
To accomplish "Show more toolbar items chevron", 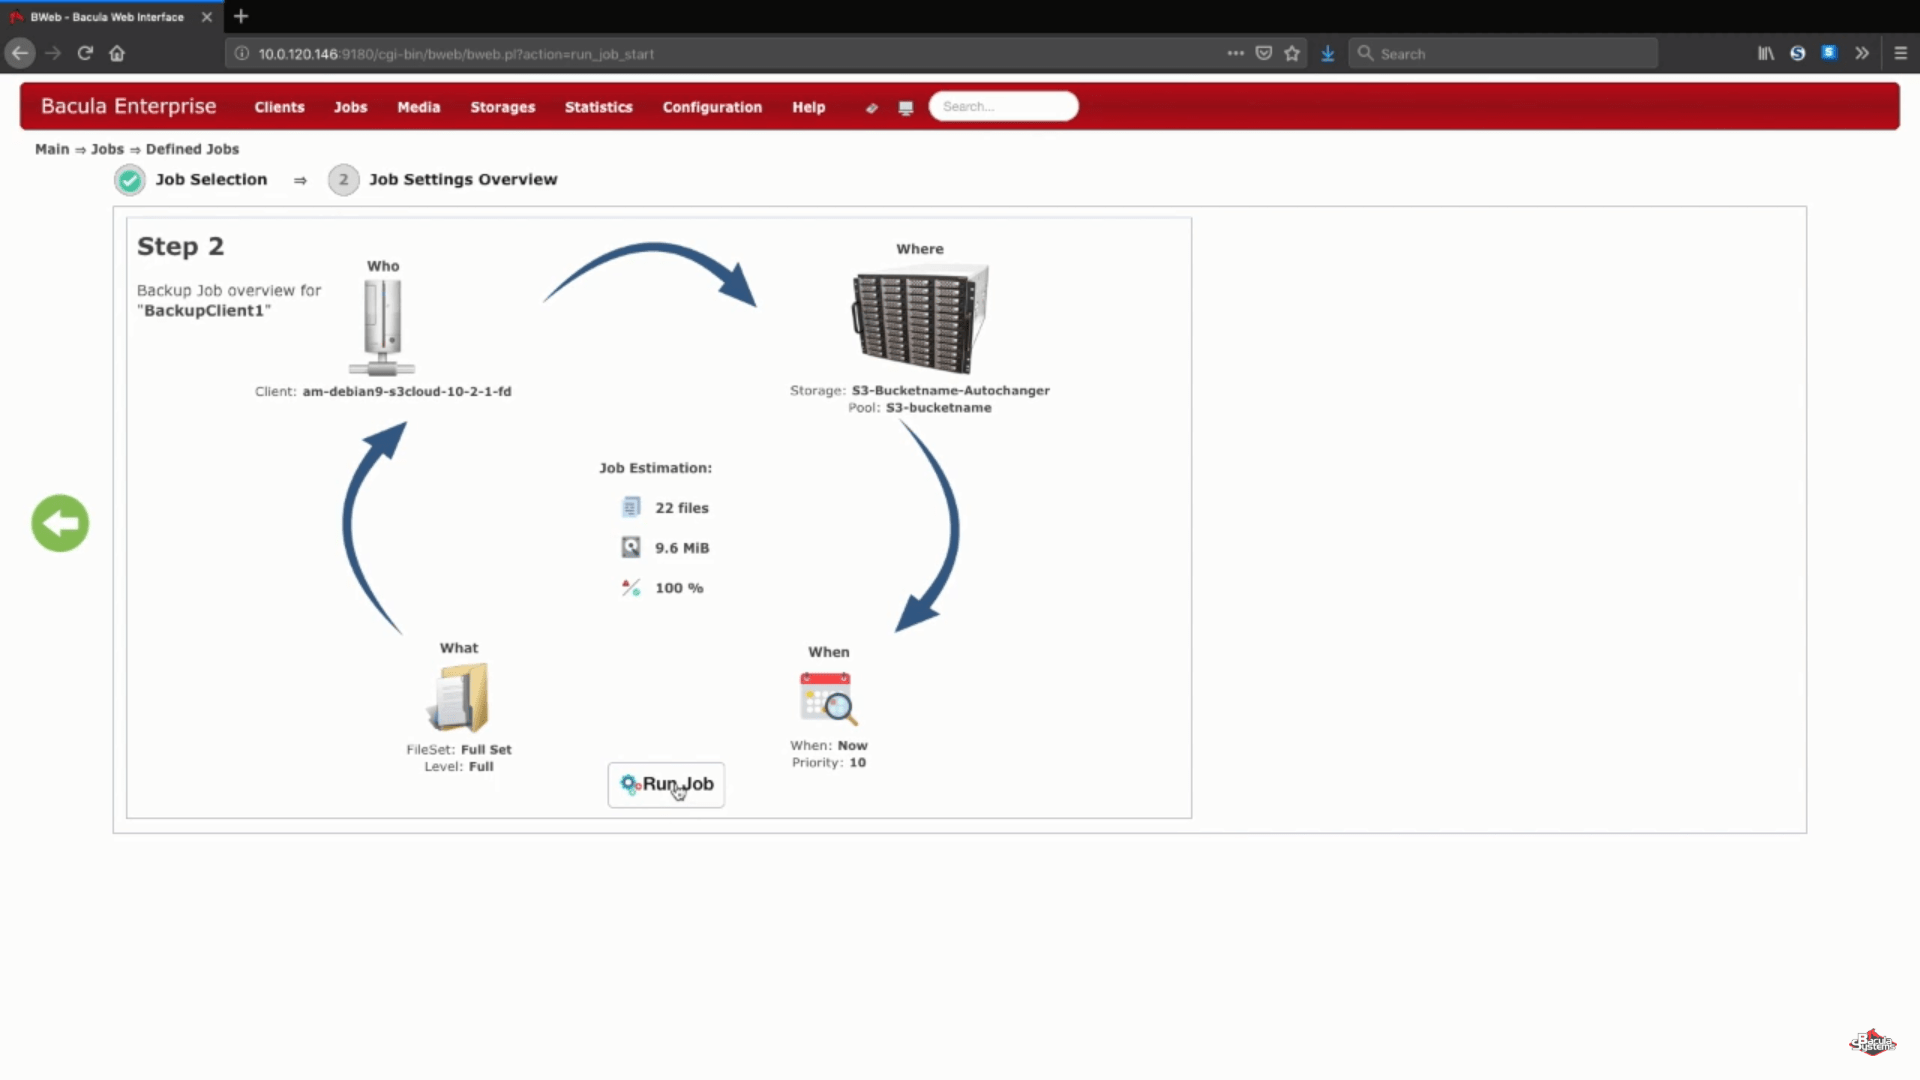I will pyautogui.click(x=1862, y=53).
